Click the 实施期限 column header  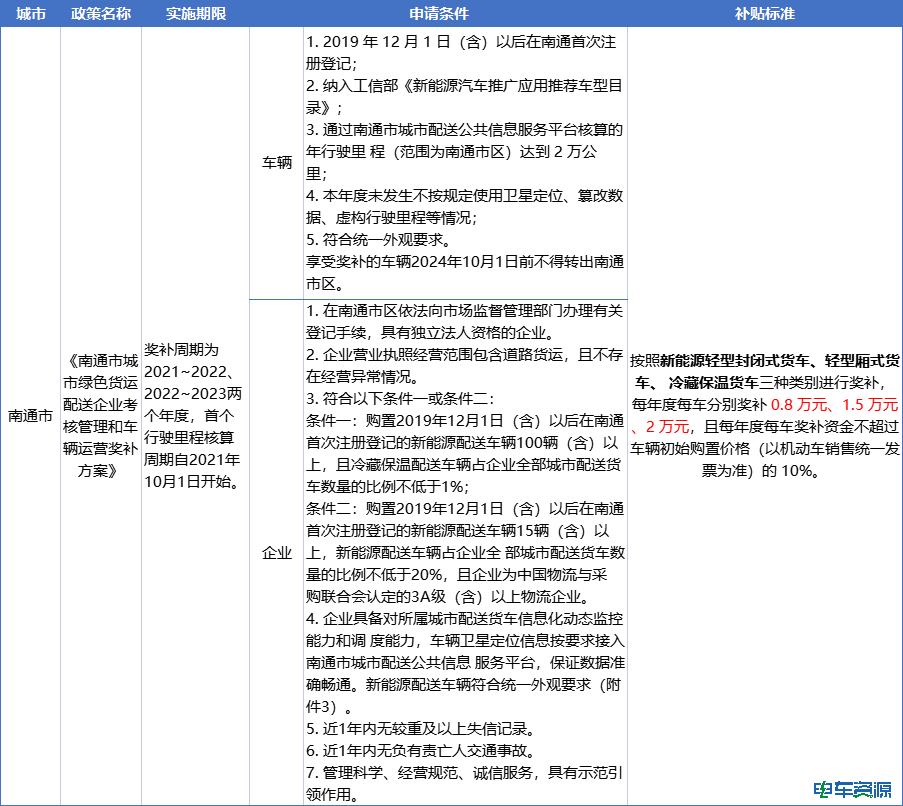pyautogui.click(x=195, y=14)
